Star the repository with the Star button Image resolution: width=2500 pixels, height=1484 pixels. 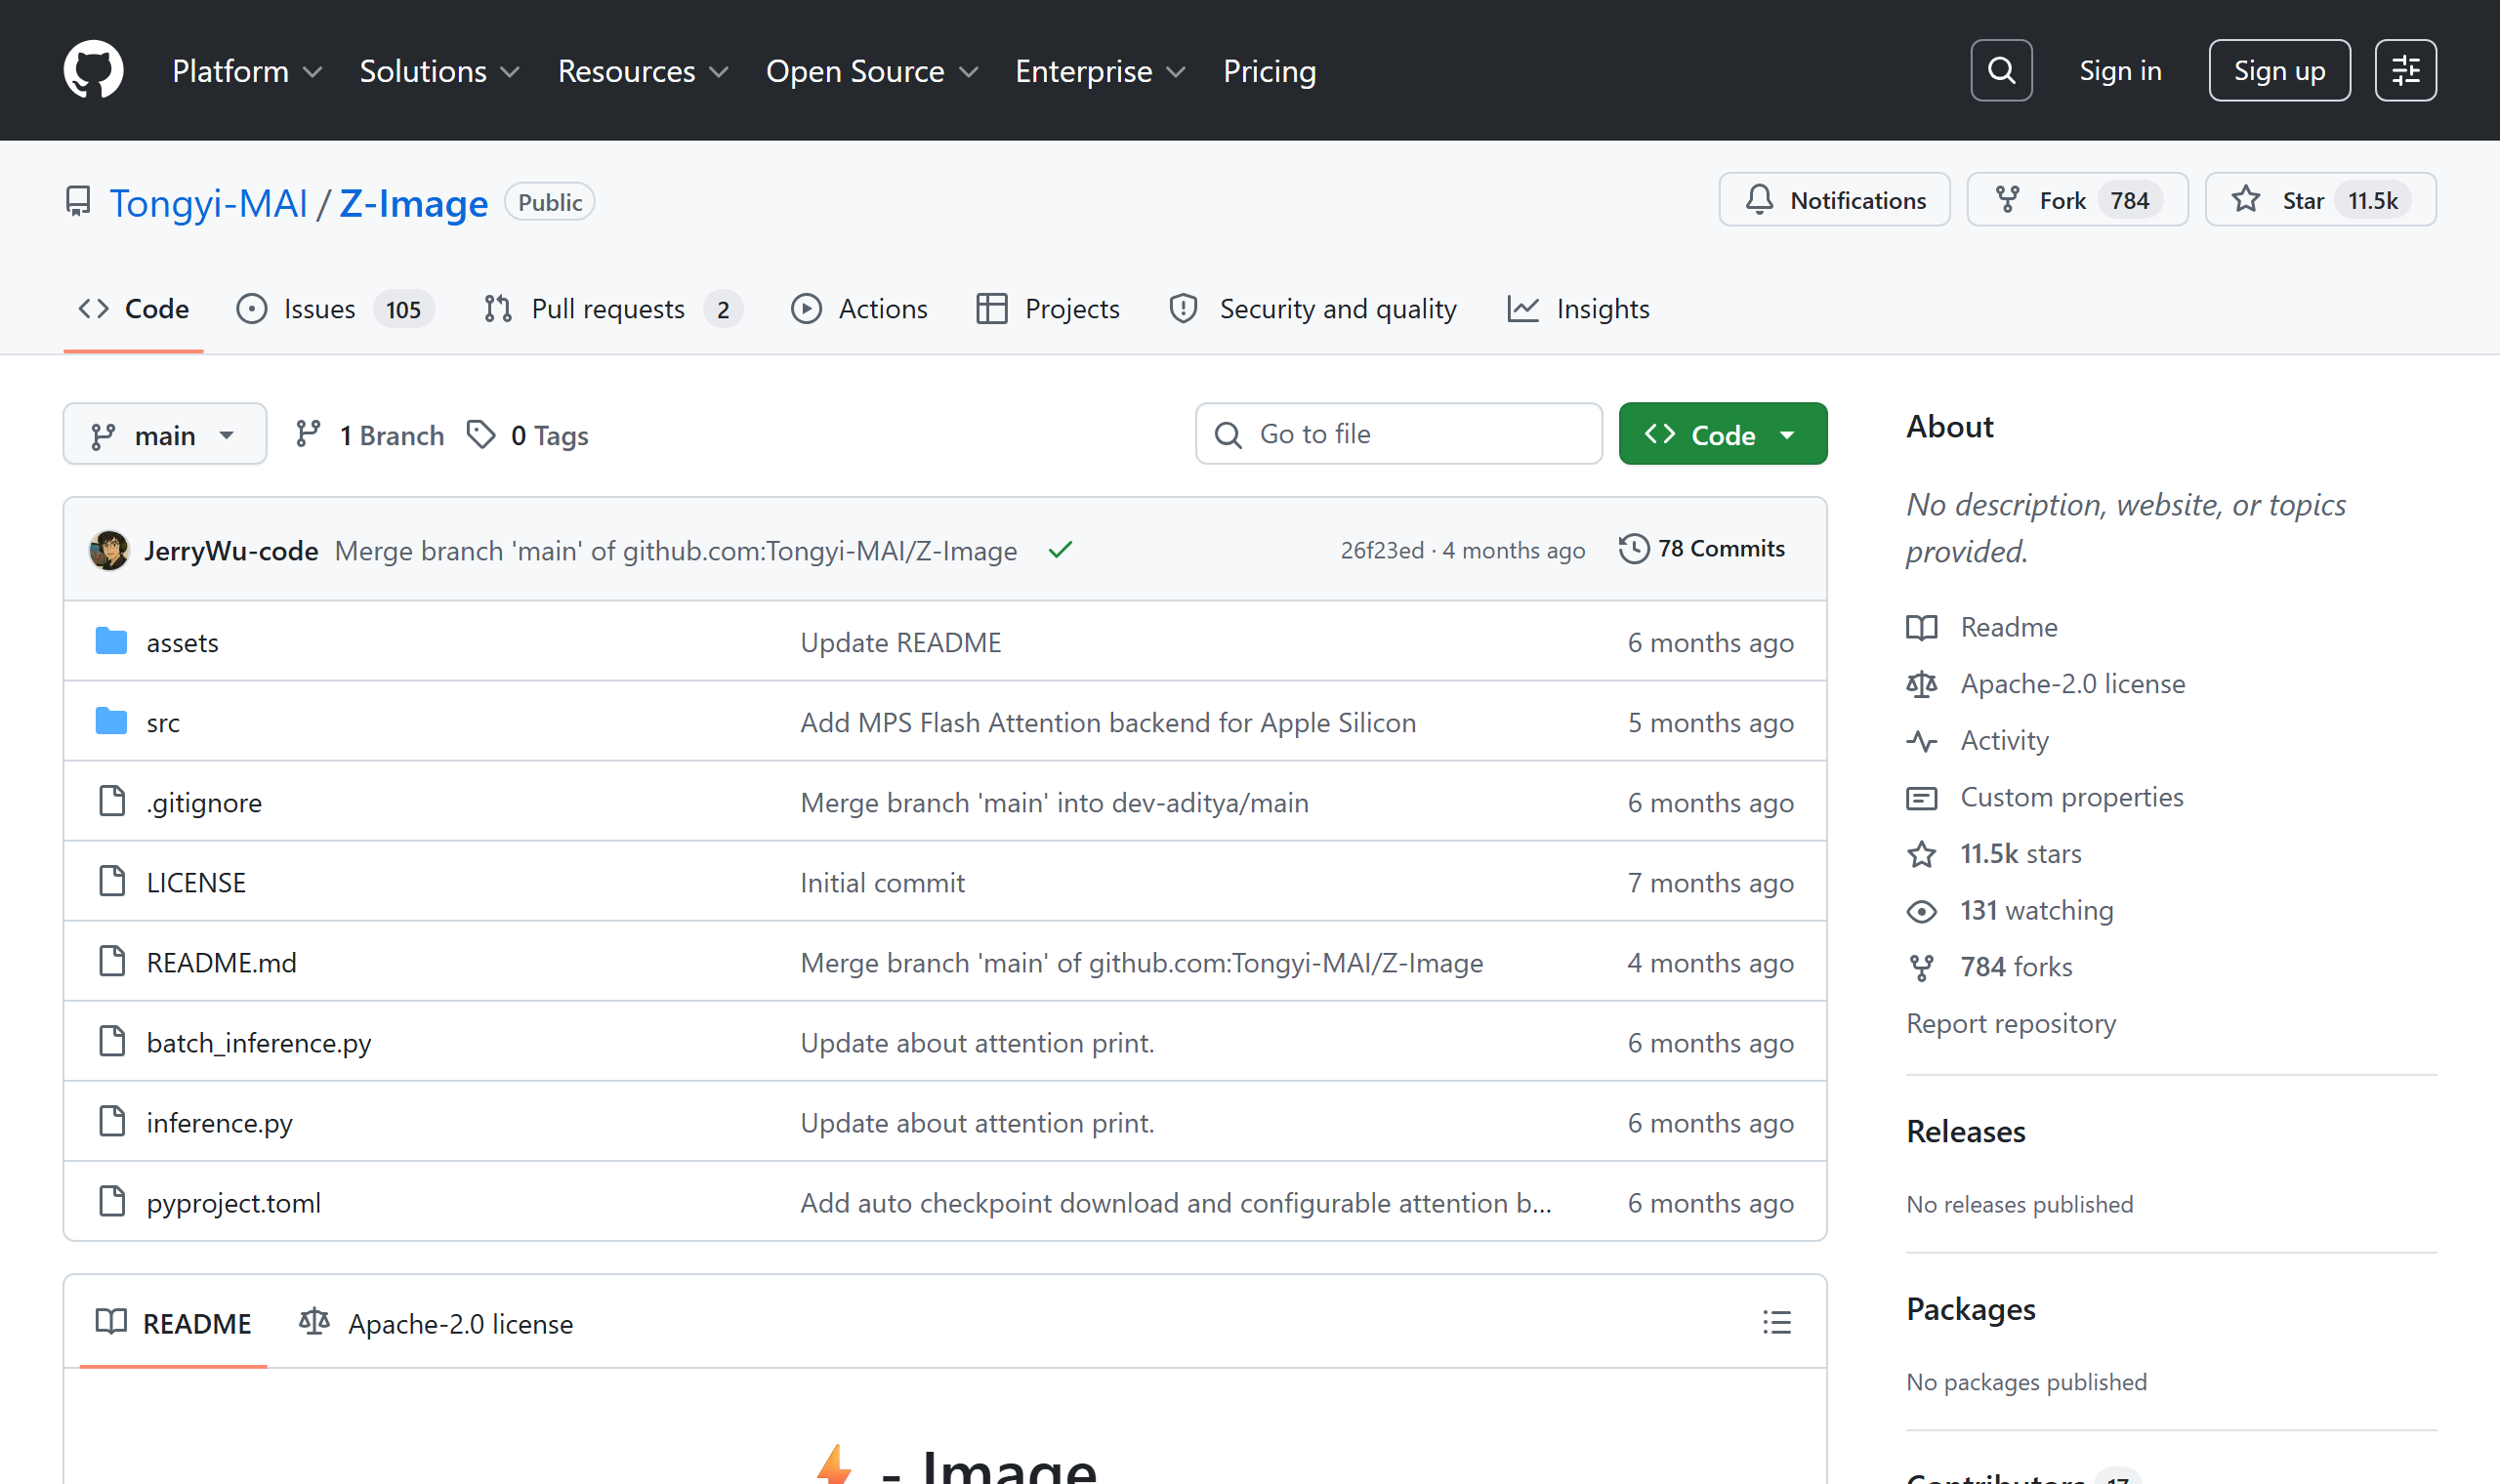2320,200
